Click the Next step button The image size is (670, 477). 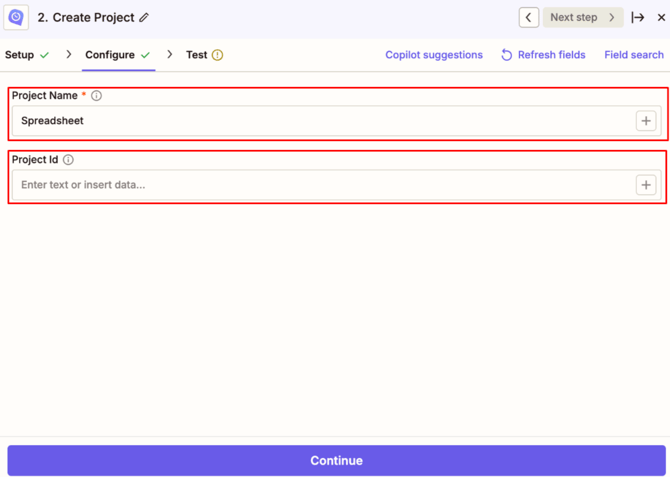click(x=583, y=18)
